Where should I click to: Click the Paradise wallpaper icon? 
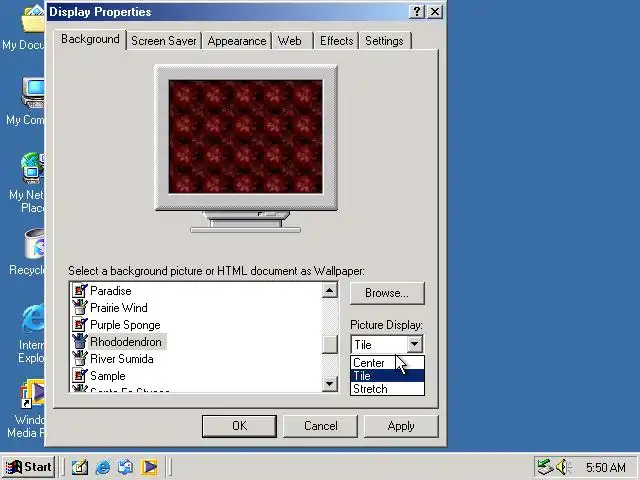[x=80, y=291]
